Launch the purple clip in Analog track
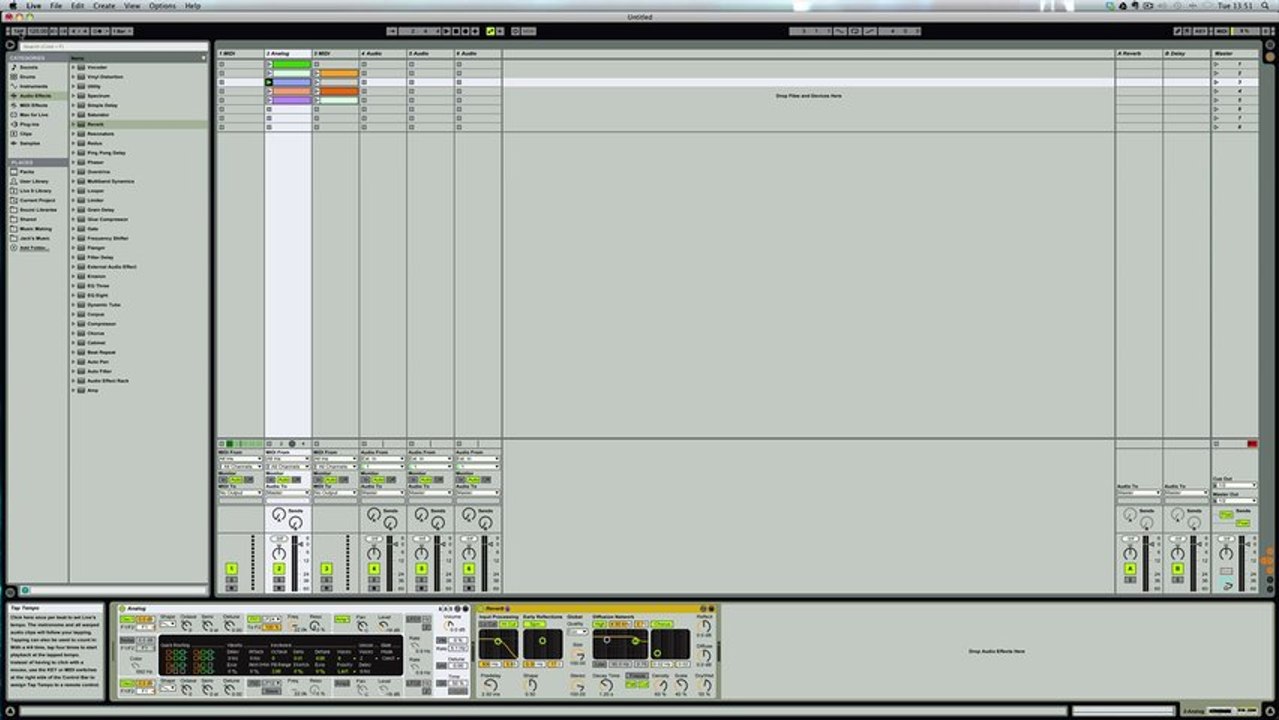 point(269,100)
